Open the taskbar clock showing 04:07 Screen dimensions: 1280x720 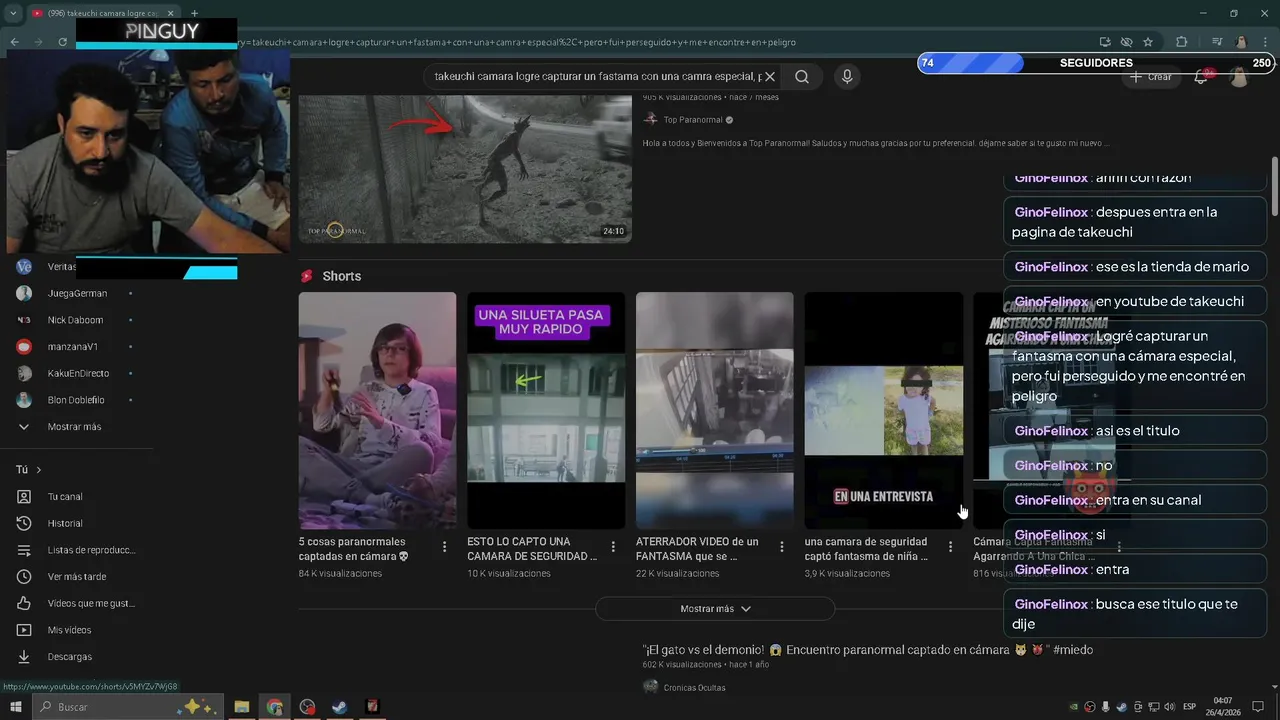tap(1222, 707)
